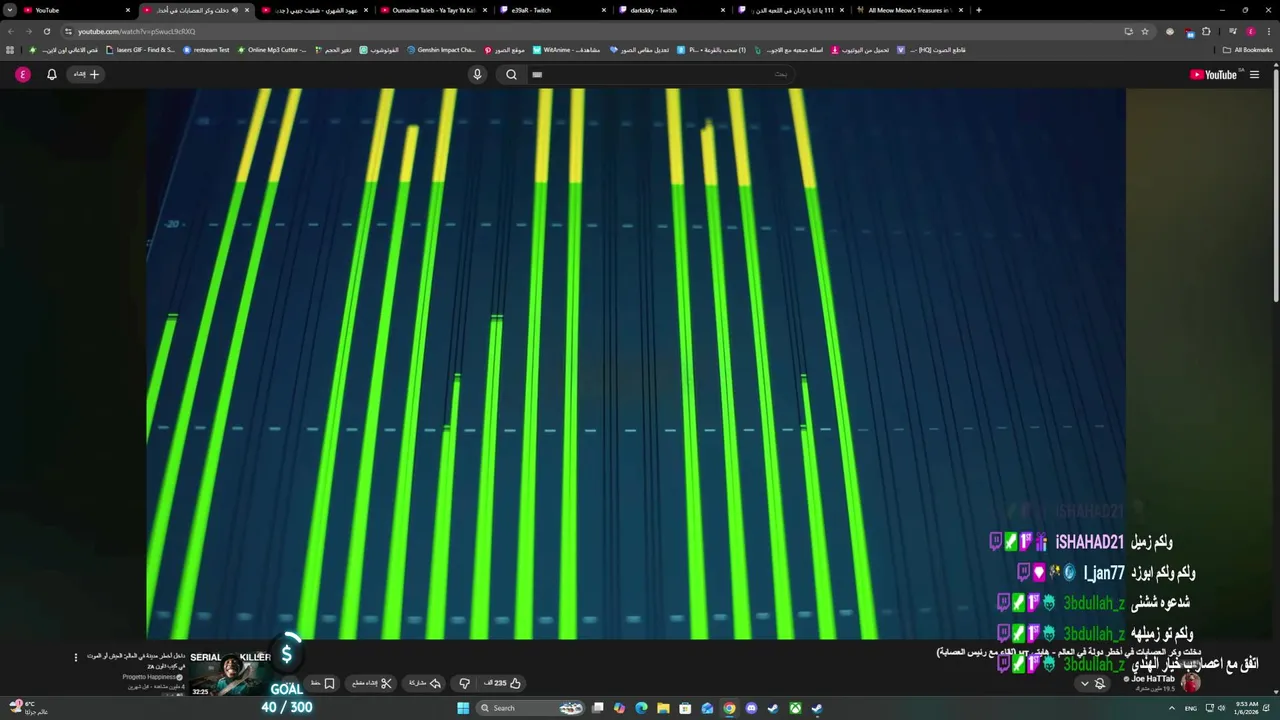
Task: Click the Create video plus button
Action: (x=87, y=74)
